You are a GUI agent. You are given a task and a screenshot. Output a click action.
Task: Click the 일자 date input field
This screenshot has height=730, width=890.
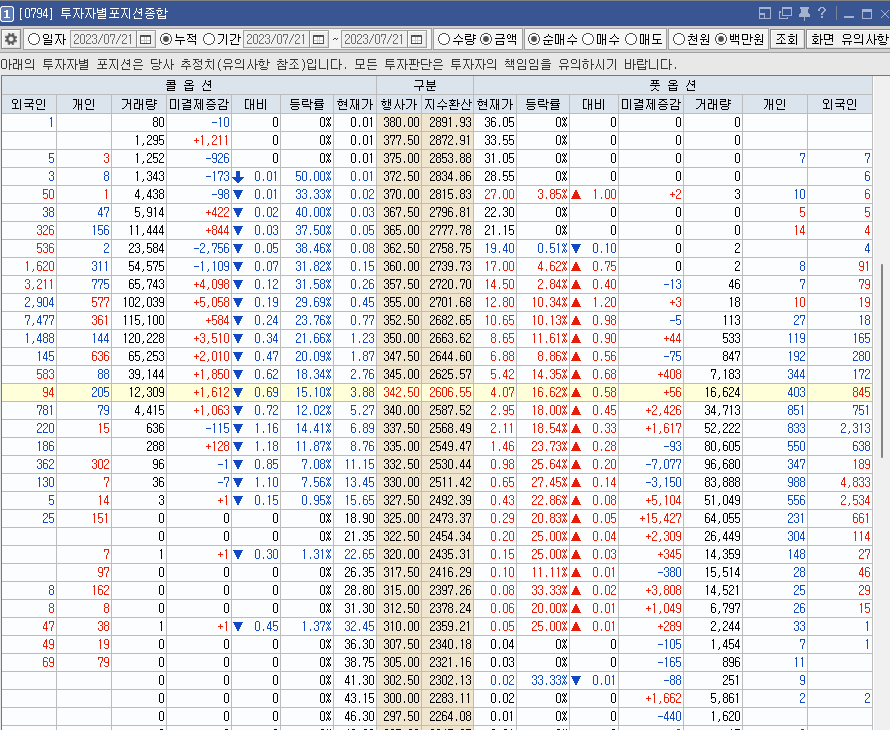point(104,39)
